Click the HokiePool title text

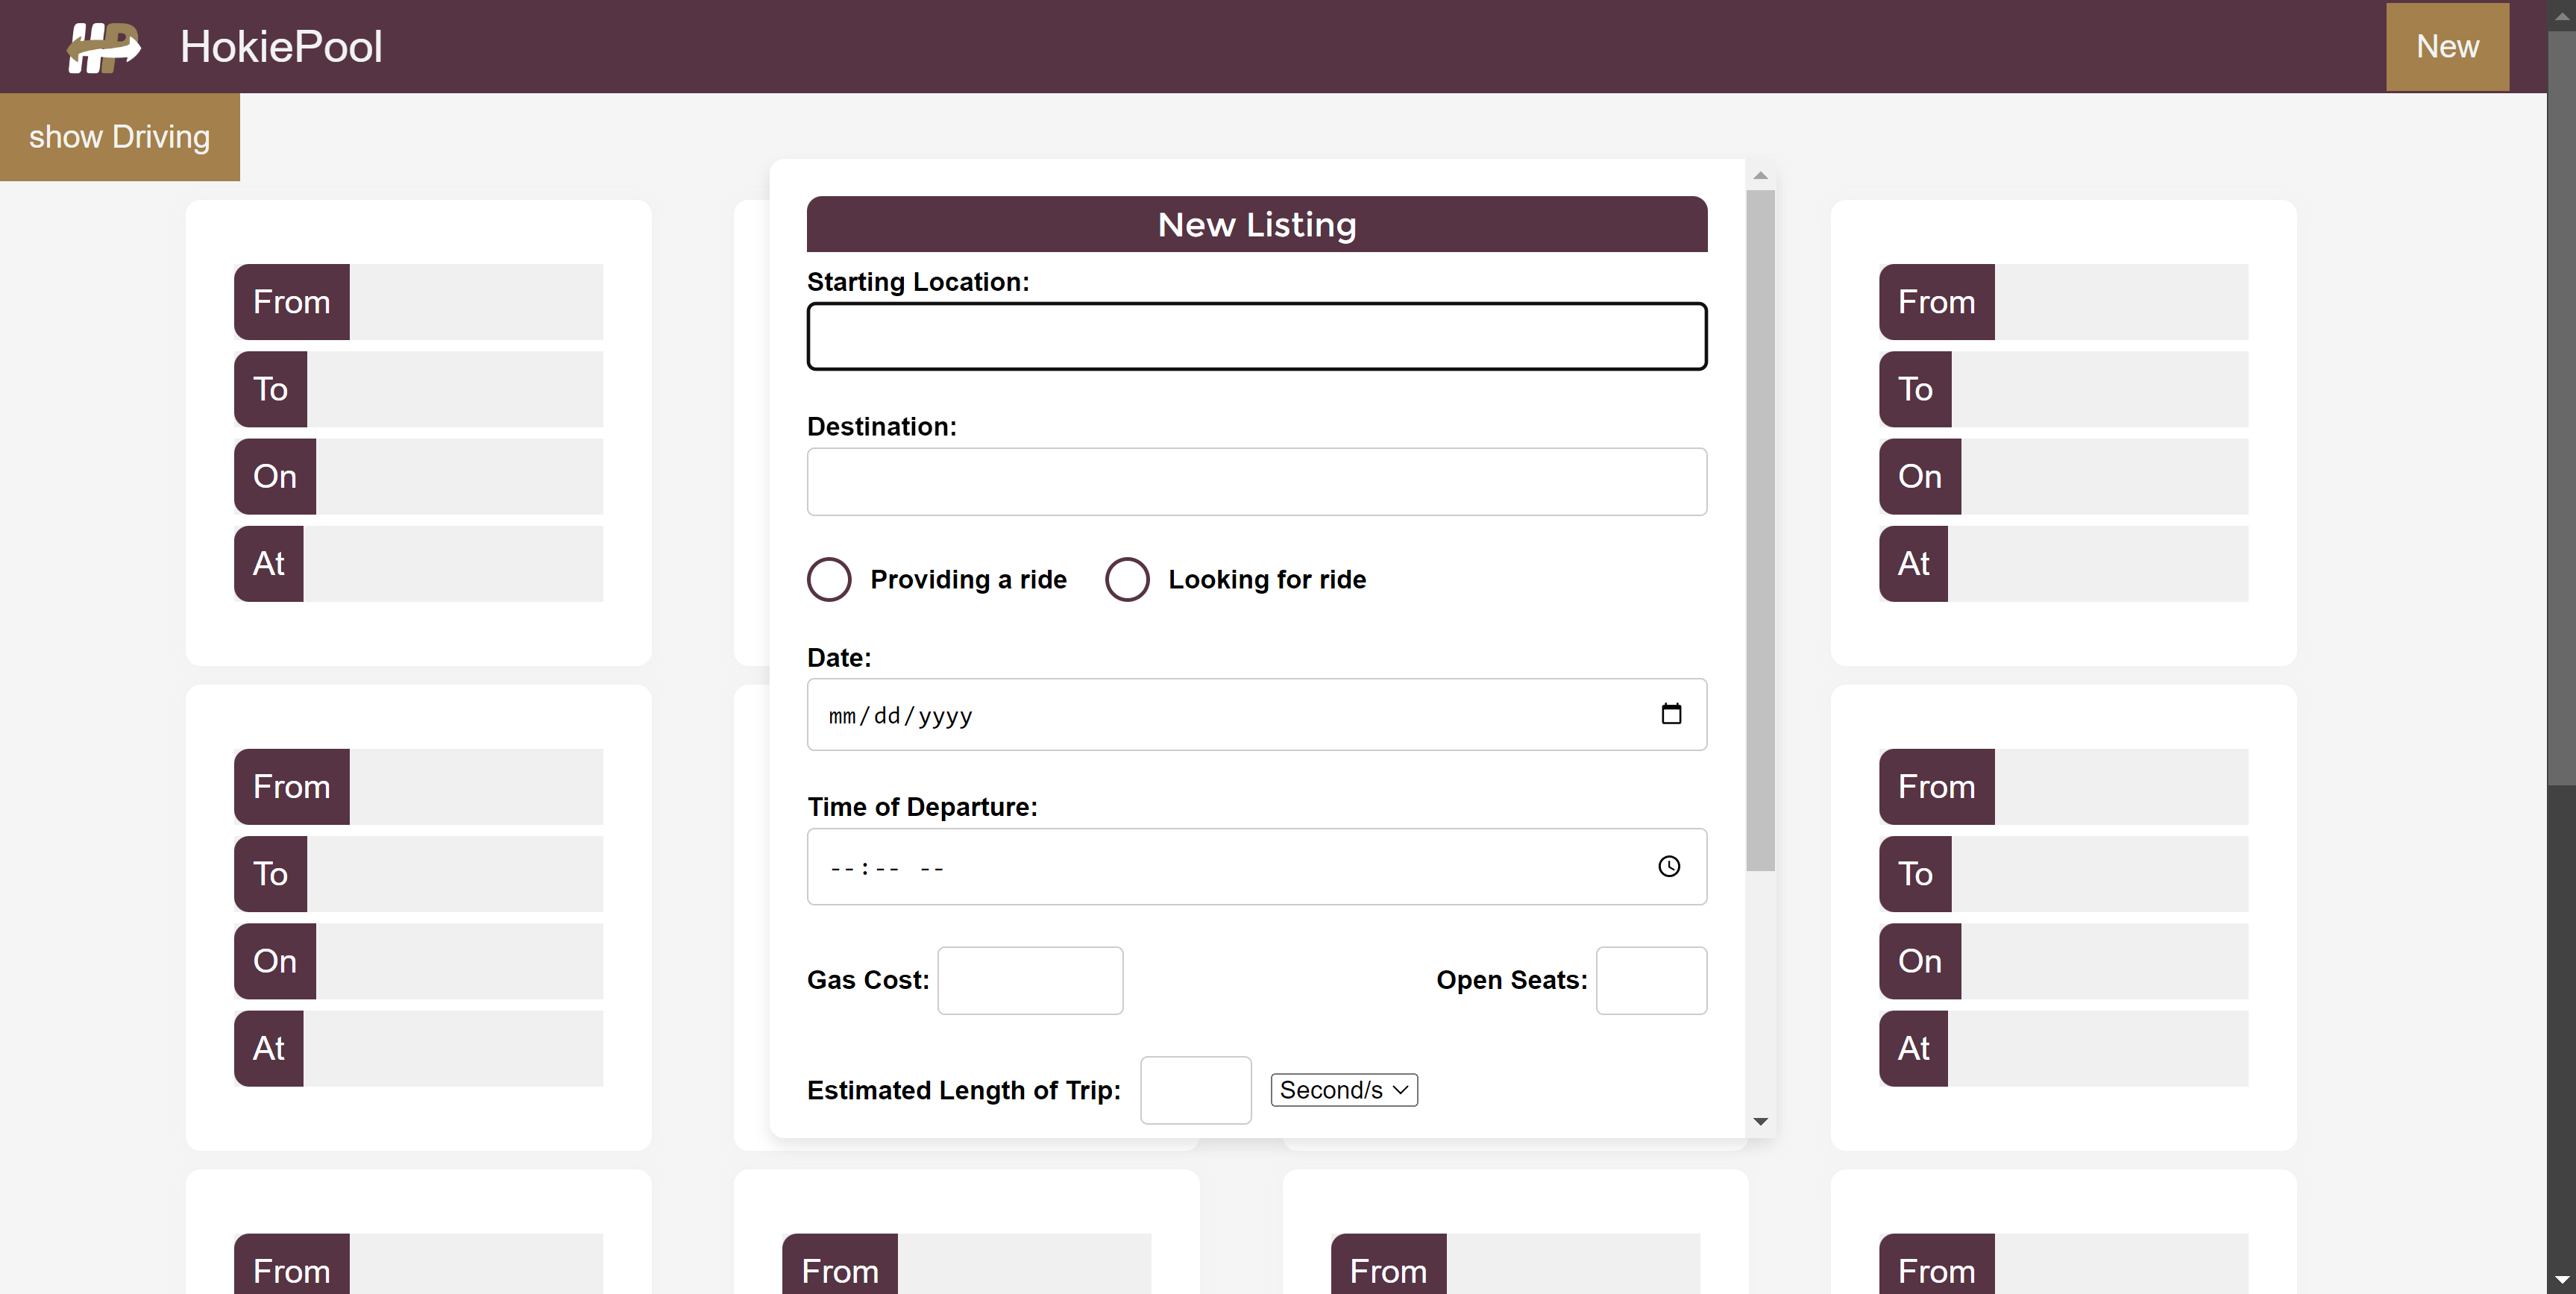281,47
